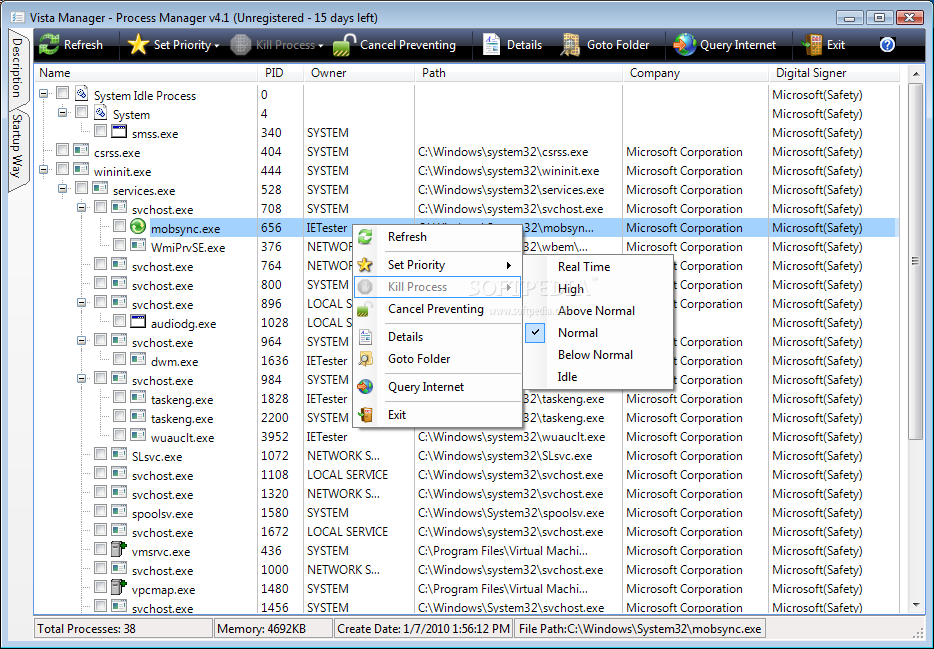This screenshot has height=649, width=934.
Task: Open the Kill Process toolbar dropdown arrow
Action: pyautogui.click(x=320, y=46)
